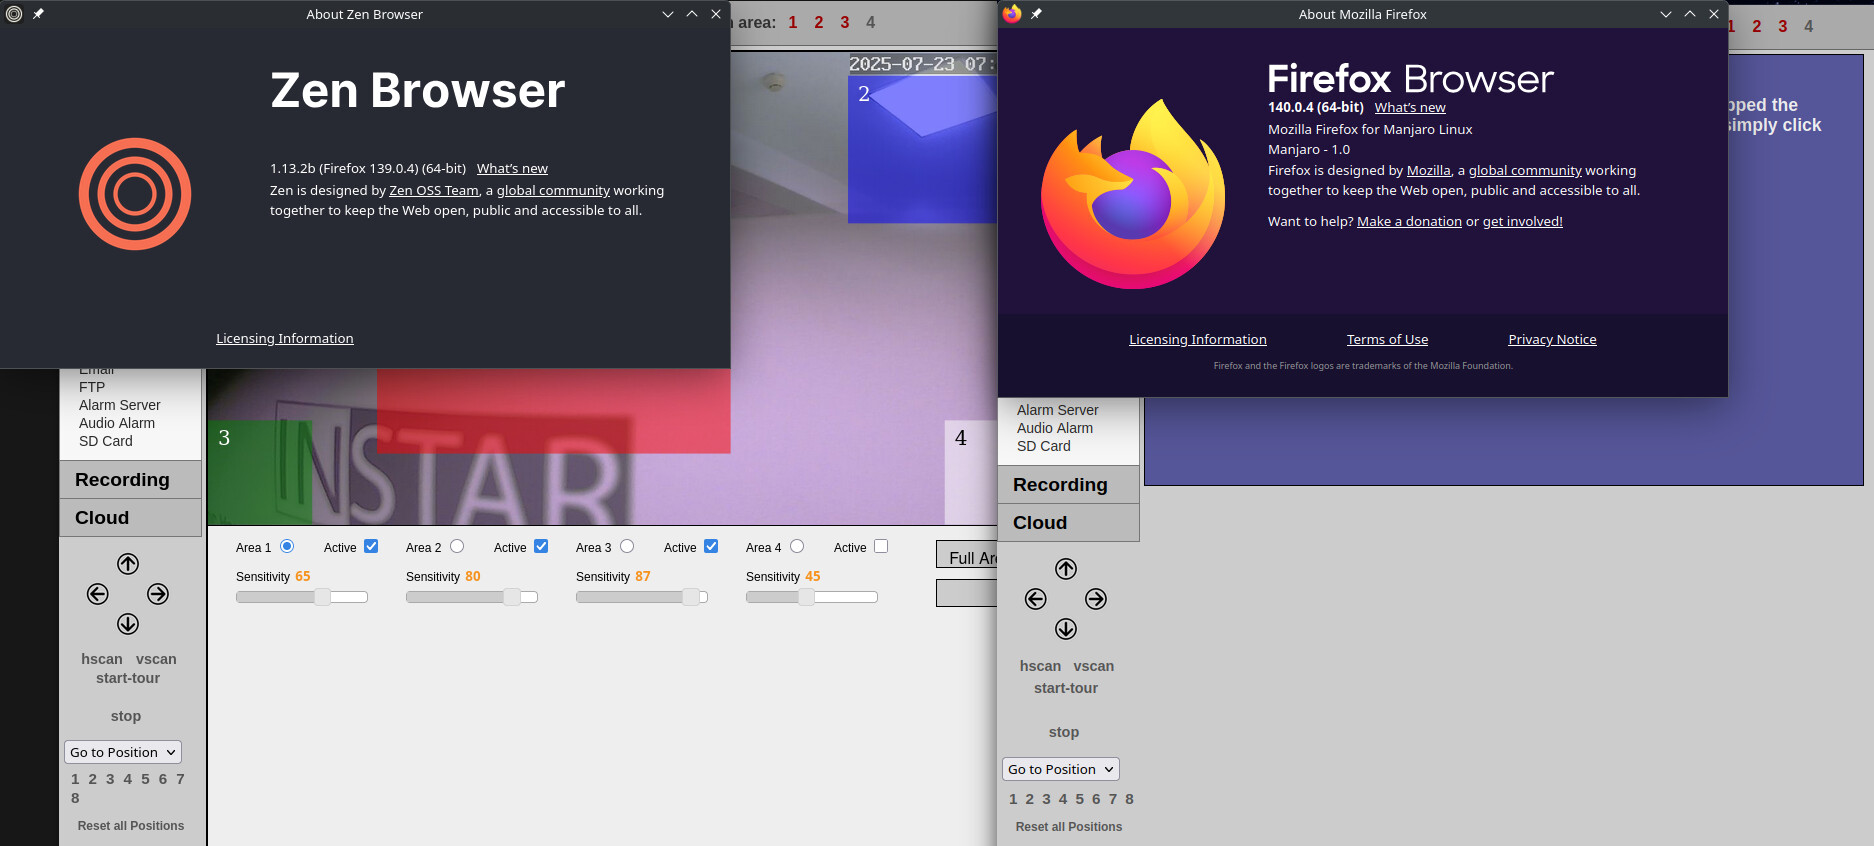This screenshot has width=1874, height=846.
Task: Click blue area 2 overlay on video
Action: click(922, 148)
